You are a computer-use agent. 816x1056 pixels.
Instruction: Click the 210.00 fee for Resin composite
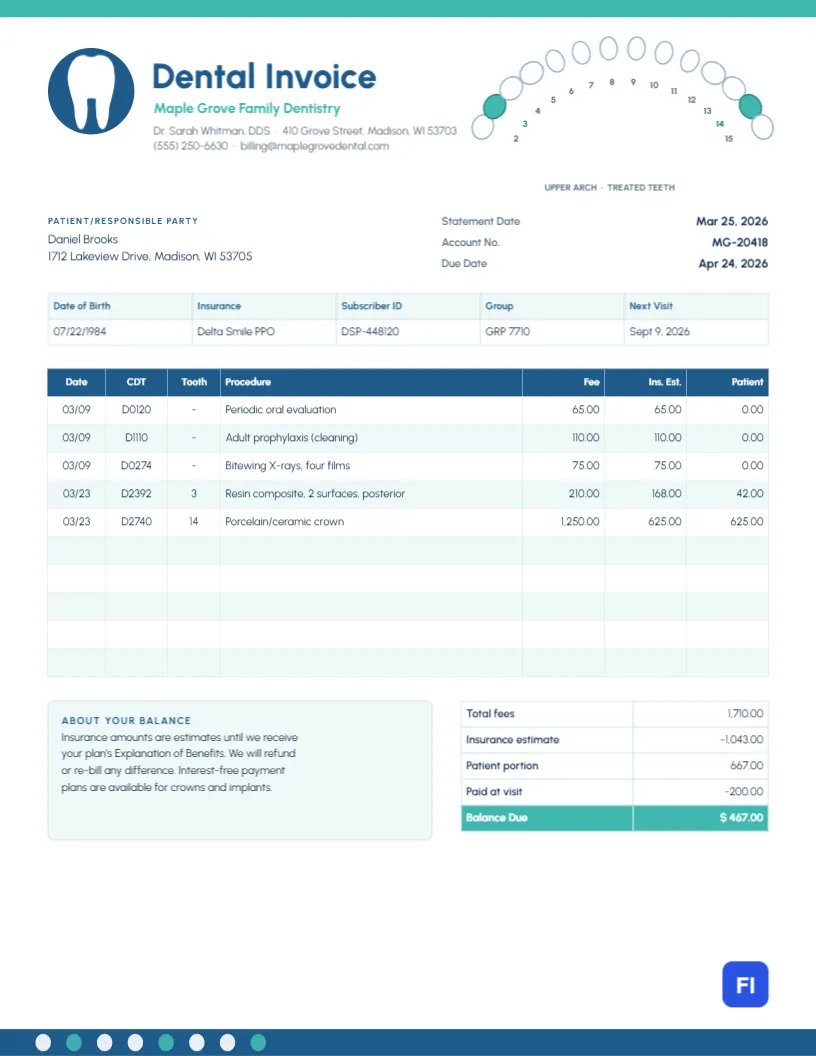tap(584, 494)
